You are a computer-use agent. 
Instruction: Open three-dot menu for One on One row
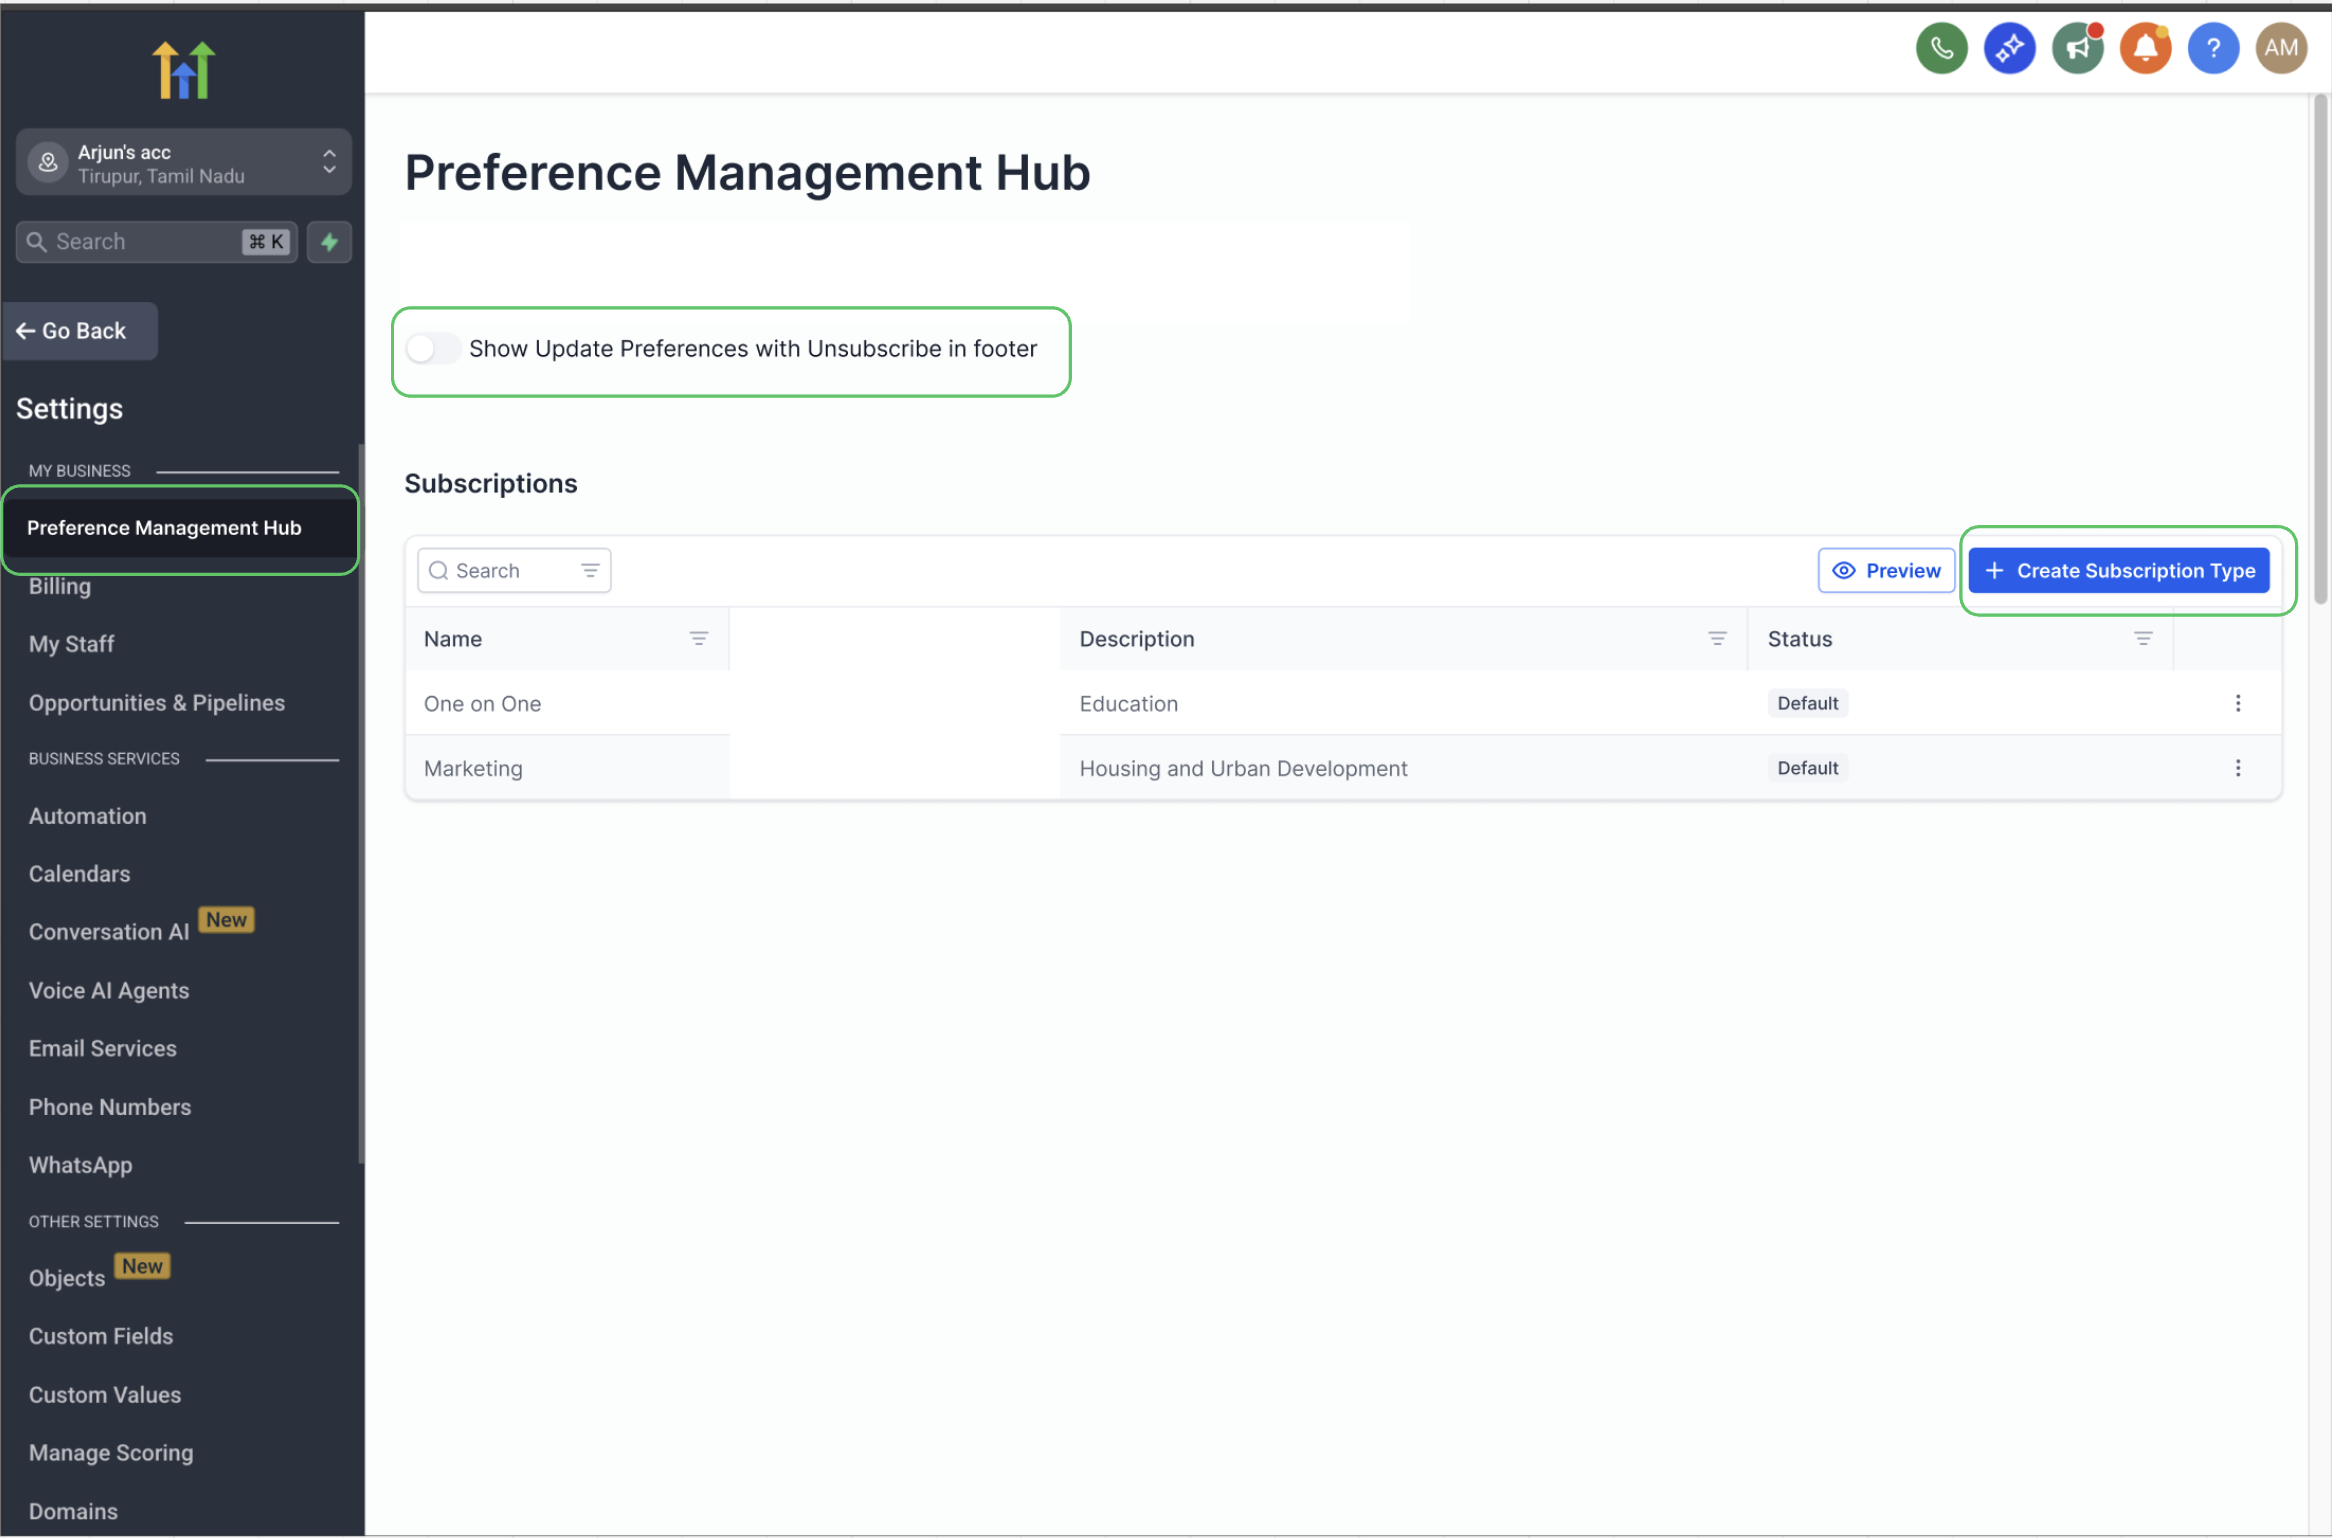(2237, 703)
